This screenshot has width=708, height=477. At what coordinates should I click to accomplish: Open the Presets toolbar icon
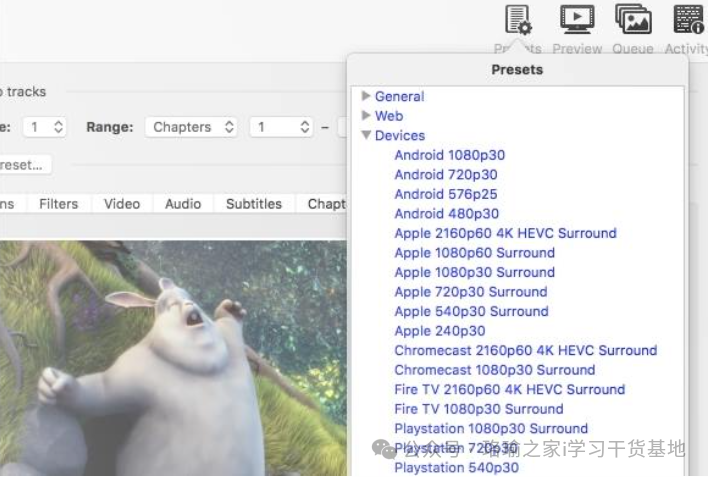tap(518, 20)
